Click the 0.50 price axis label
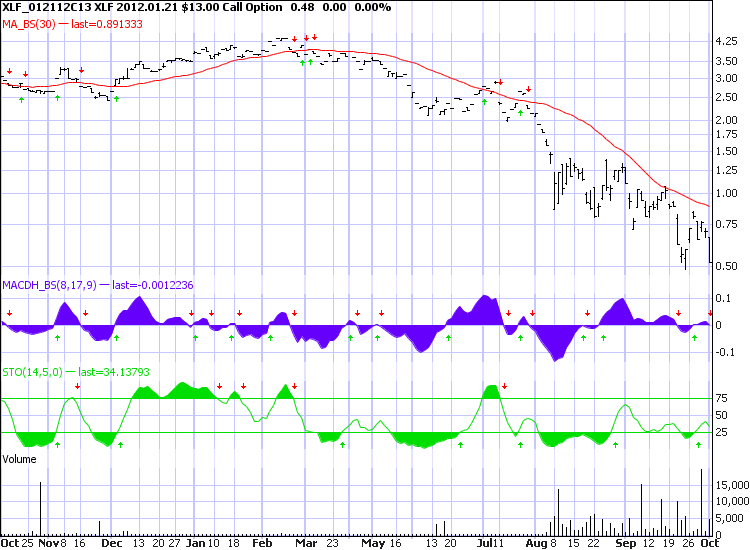The image size is (750, 550). tap(726, 265)
